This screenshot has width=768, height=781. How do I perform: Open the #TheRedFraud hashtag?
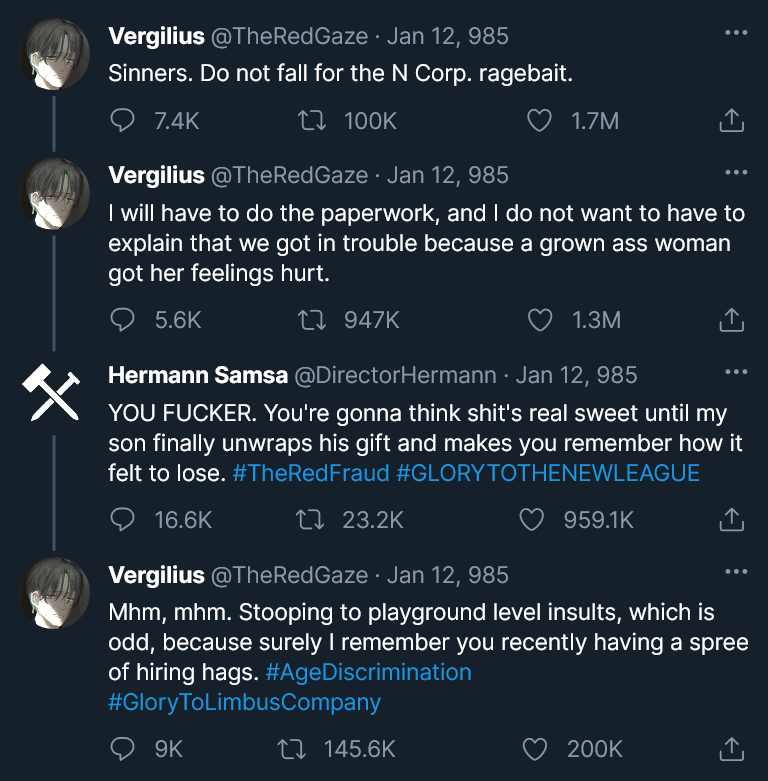[x=310, y=473]
